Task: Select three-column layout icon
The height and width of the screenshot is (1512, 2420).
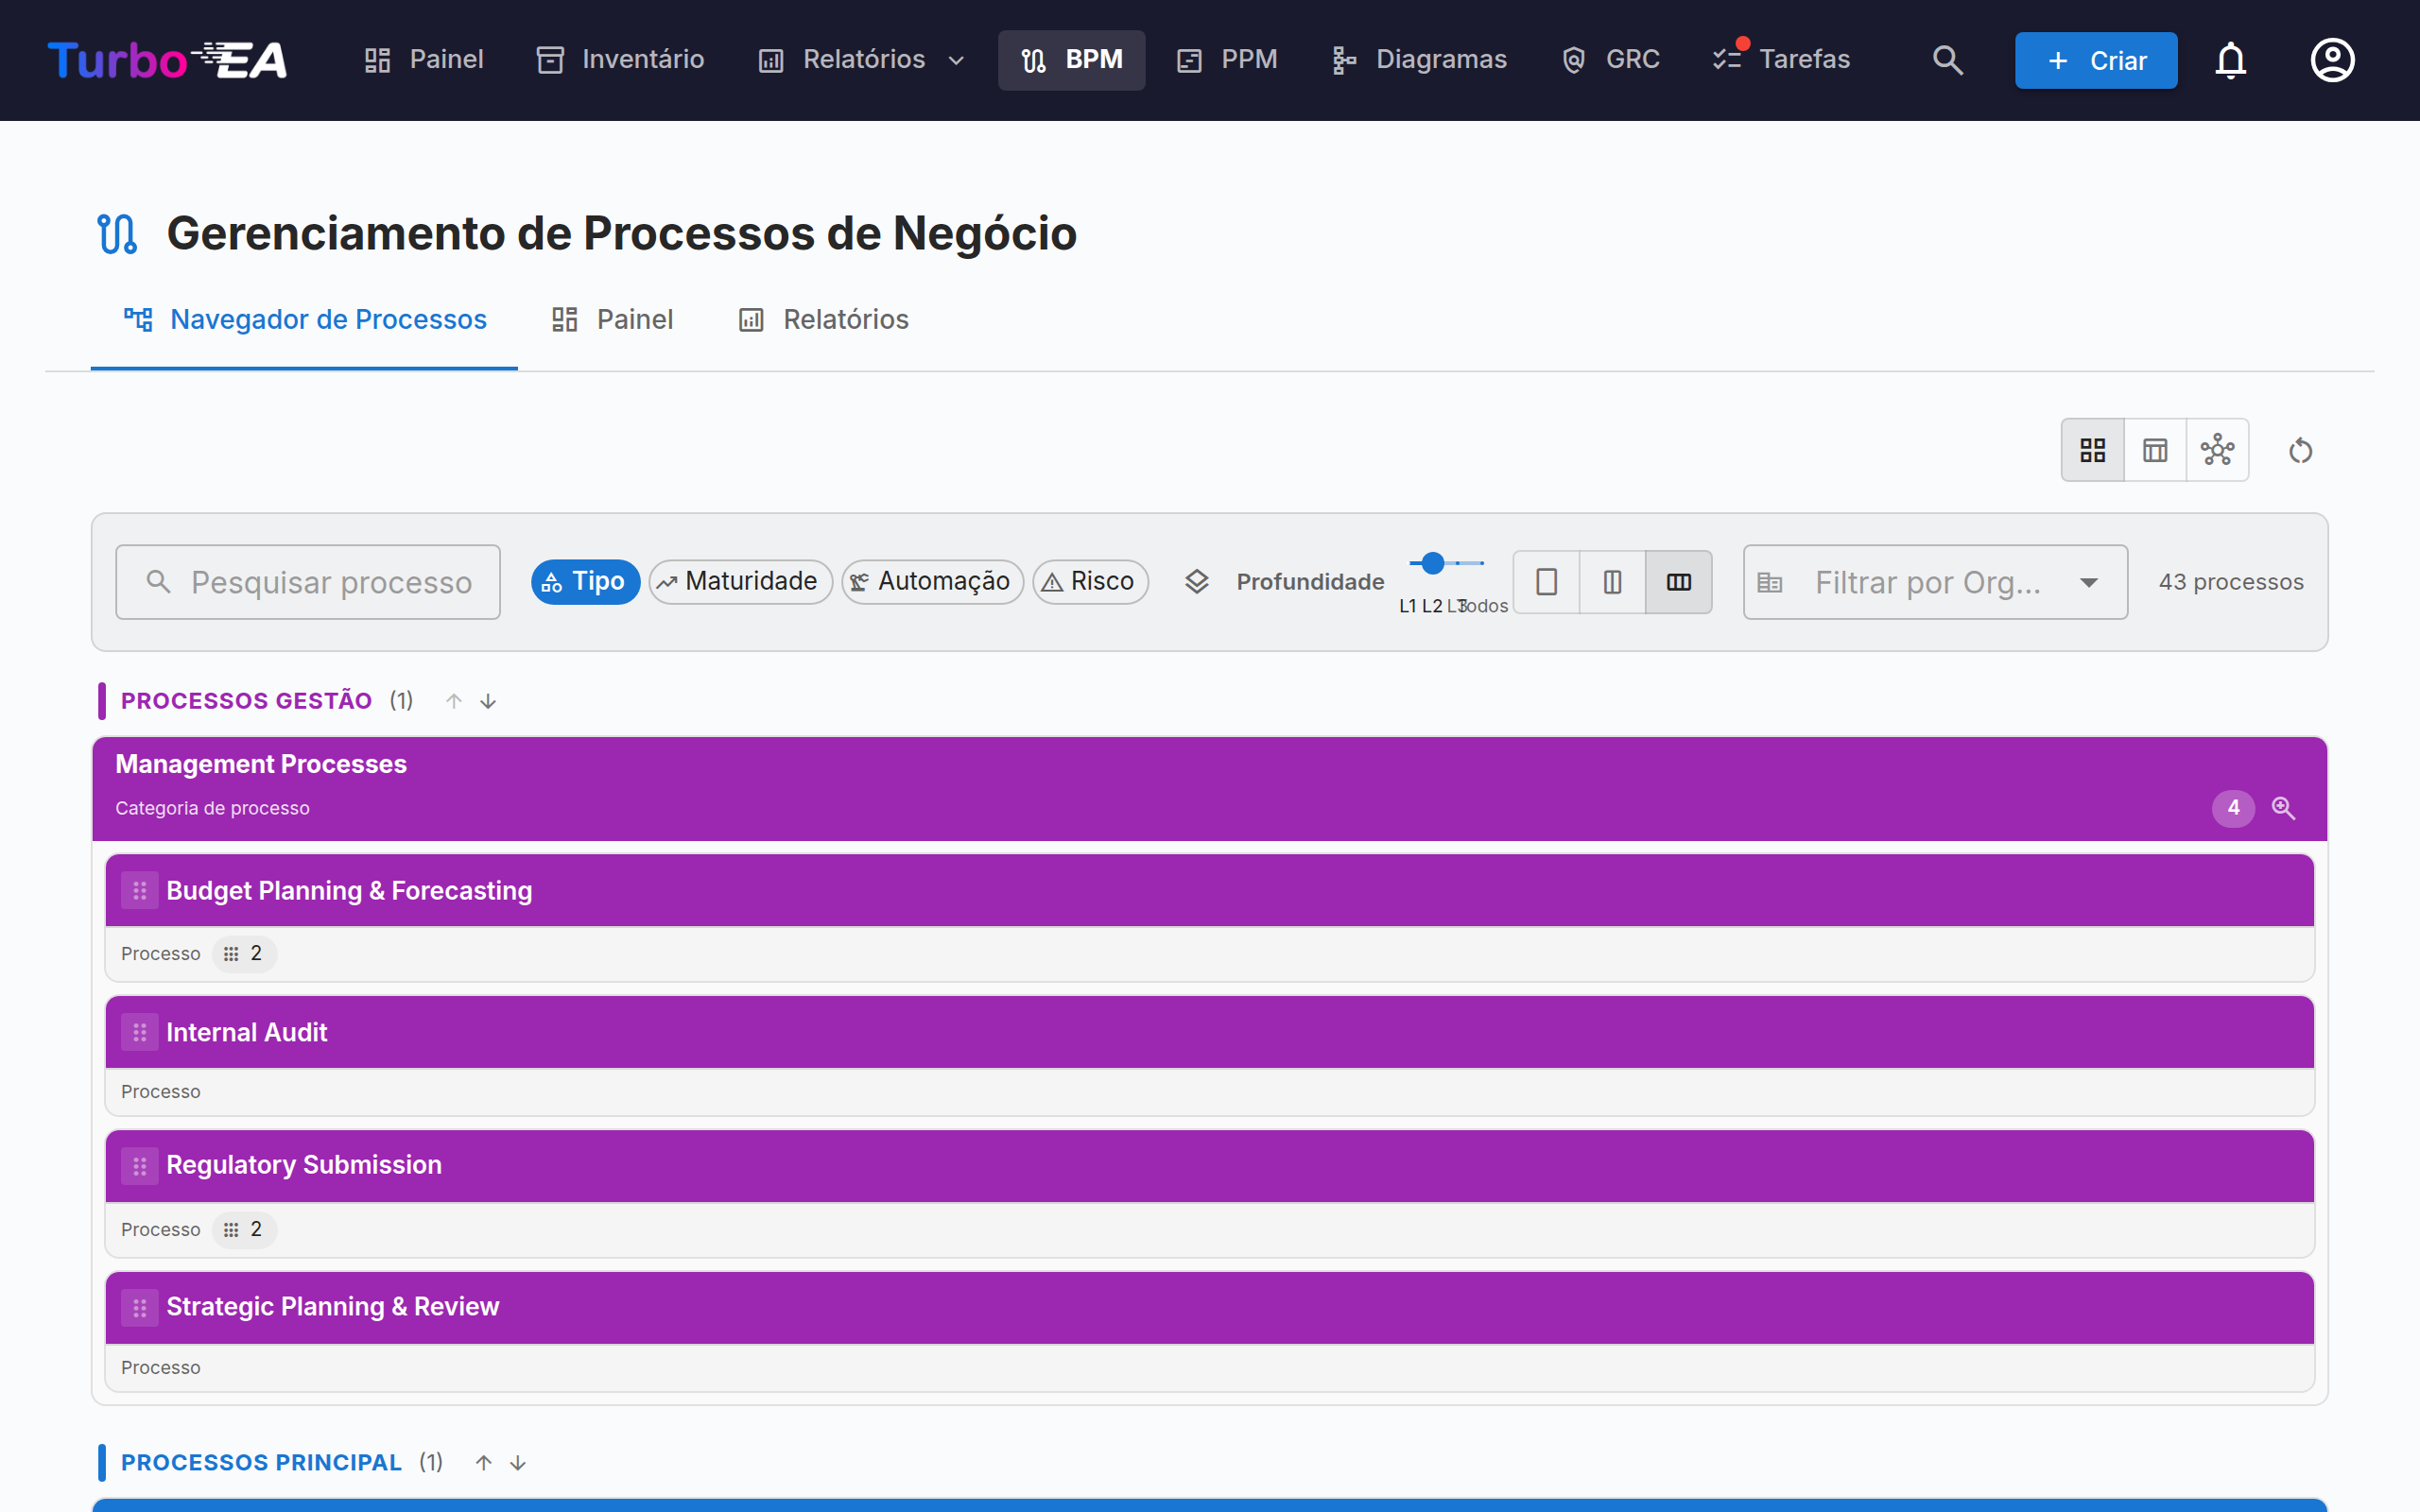Action: [x=1678, y=582]
